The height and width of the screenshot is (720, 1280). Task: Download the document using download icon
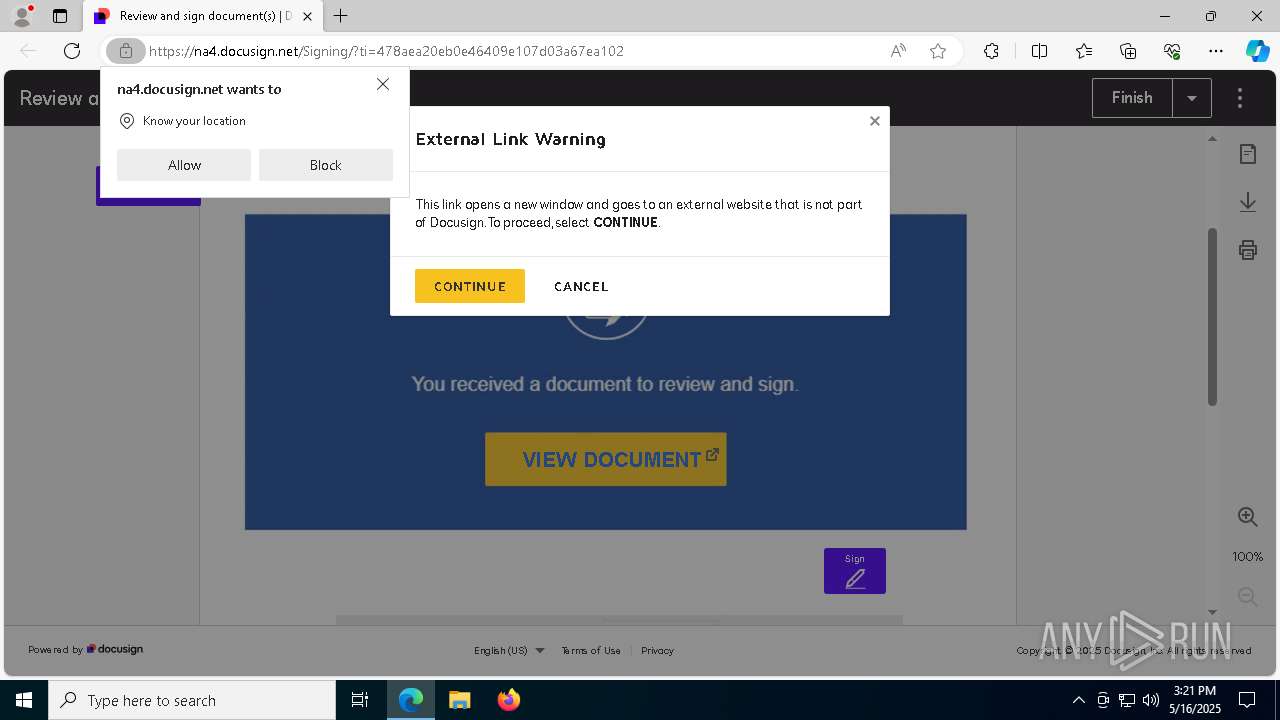(1248, 202)
